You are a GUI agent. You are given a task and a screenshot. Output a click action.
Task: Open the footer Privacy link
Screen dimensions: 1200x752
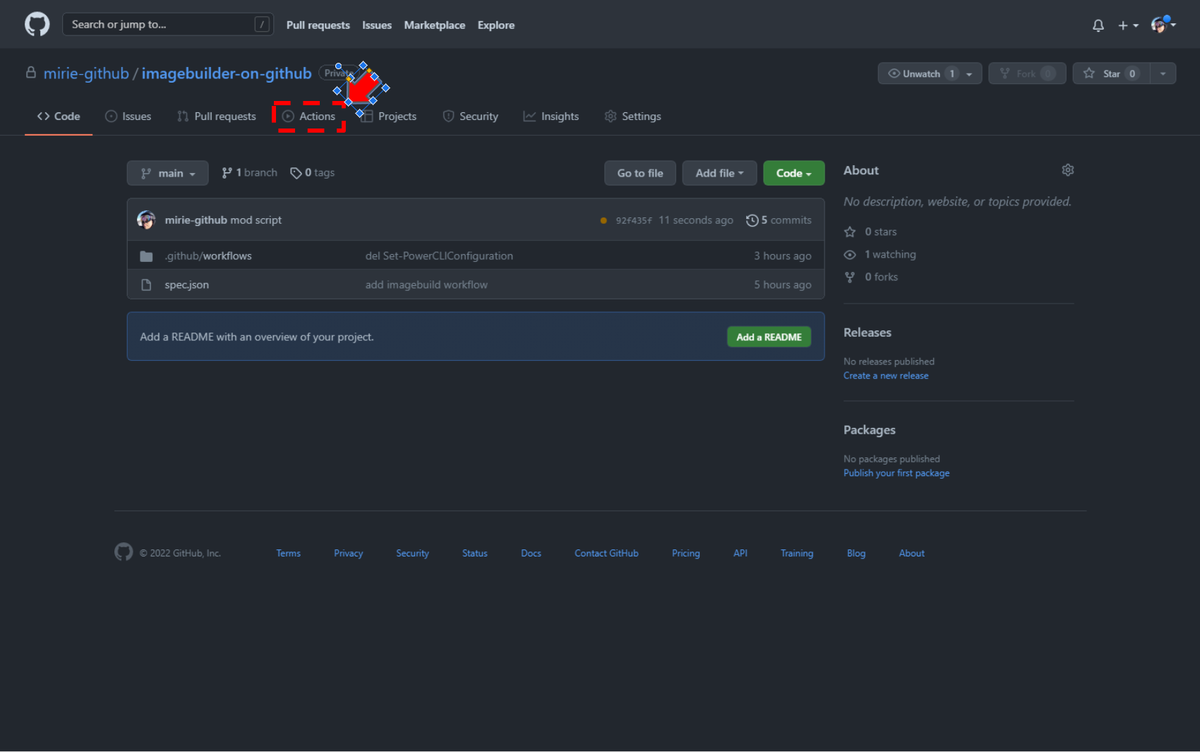pyautogui.click(x=348, y=553)
